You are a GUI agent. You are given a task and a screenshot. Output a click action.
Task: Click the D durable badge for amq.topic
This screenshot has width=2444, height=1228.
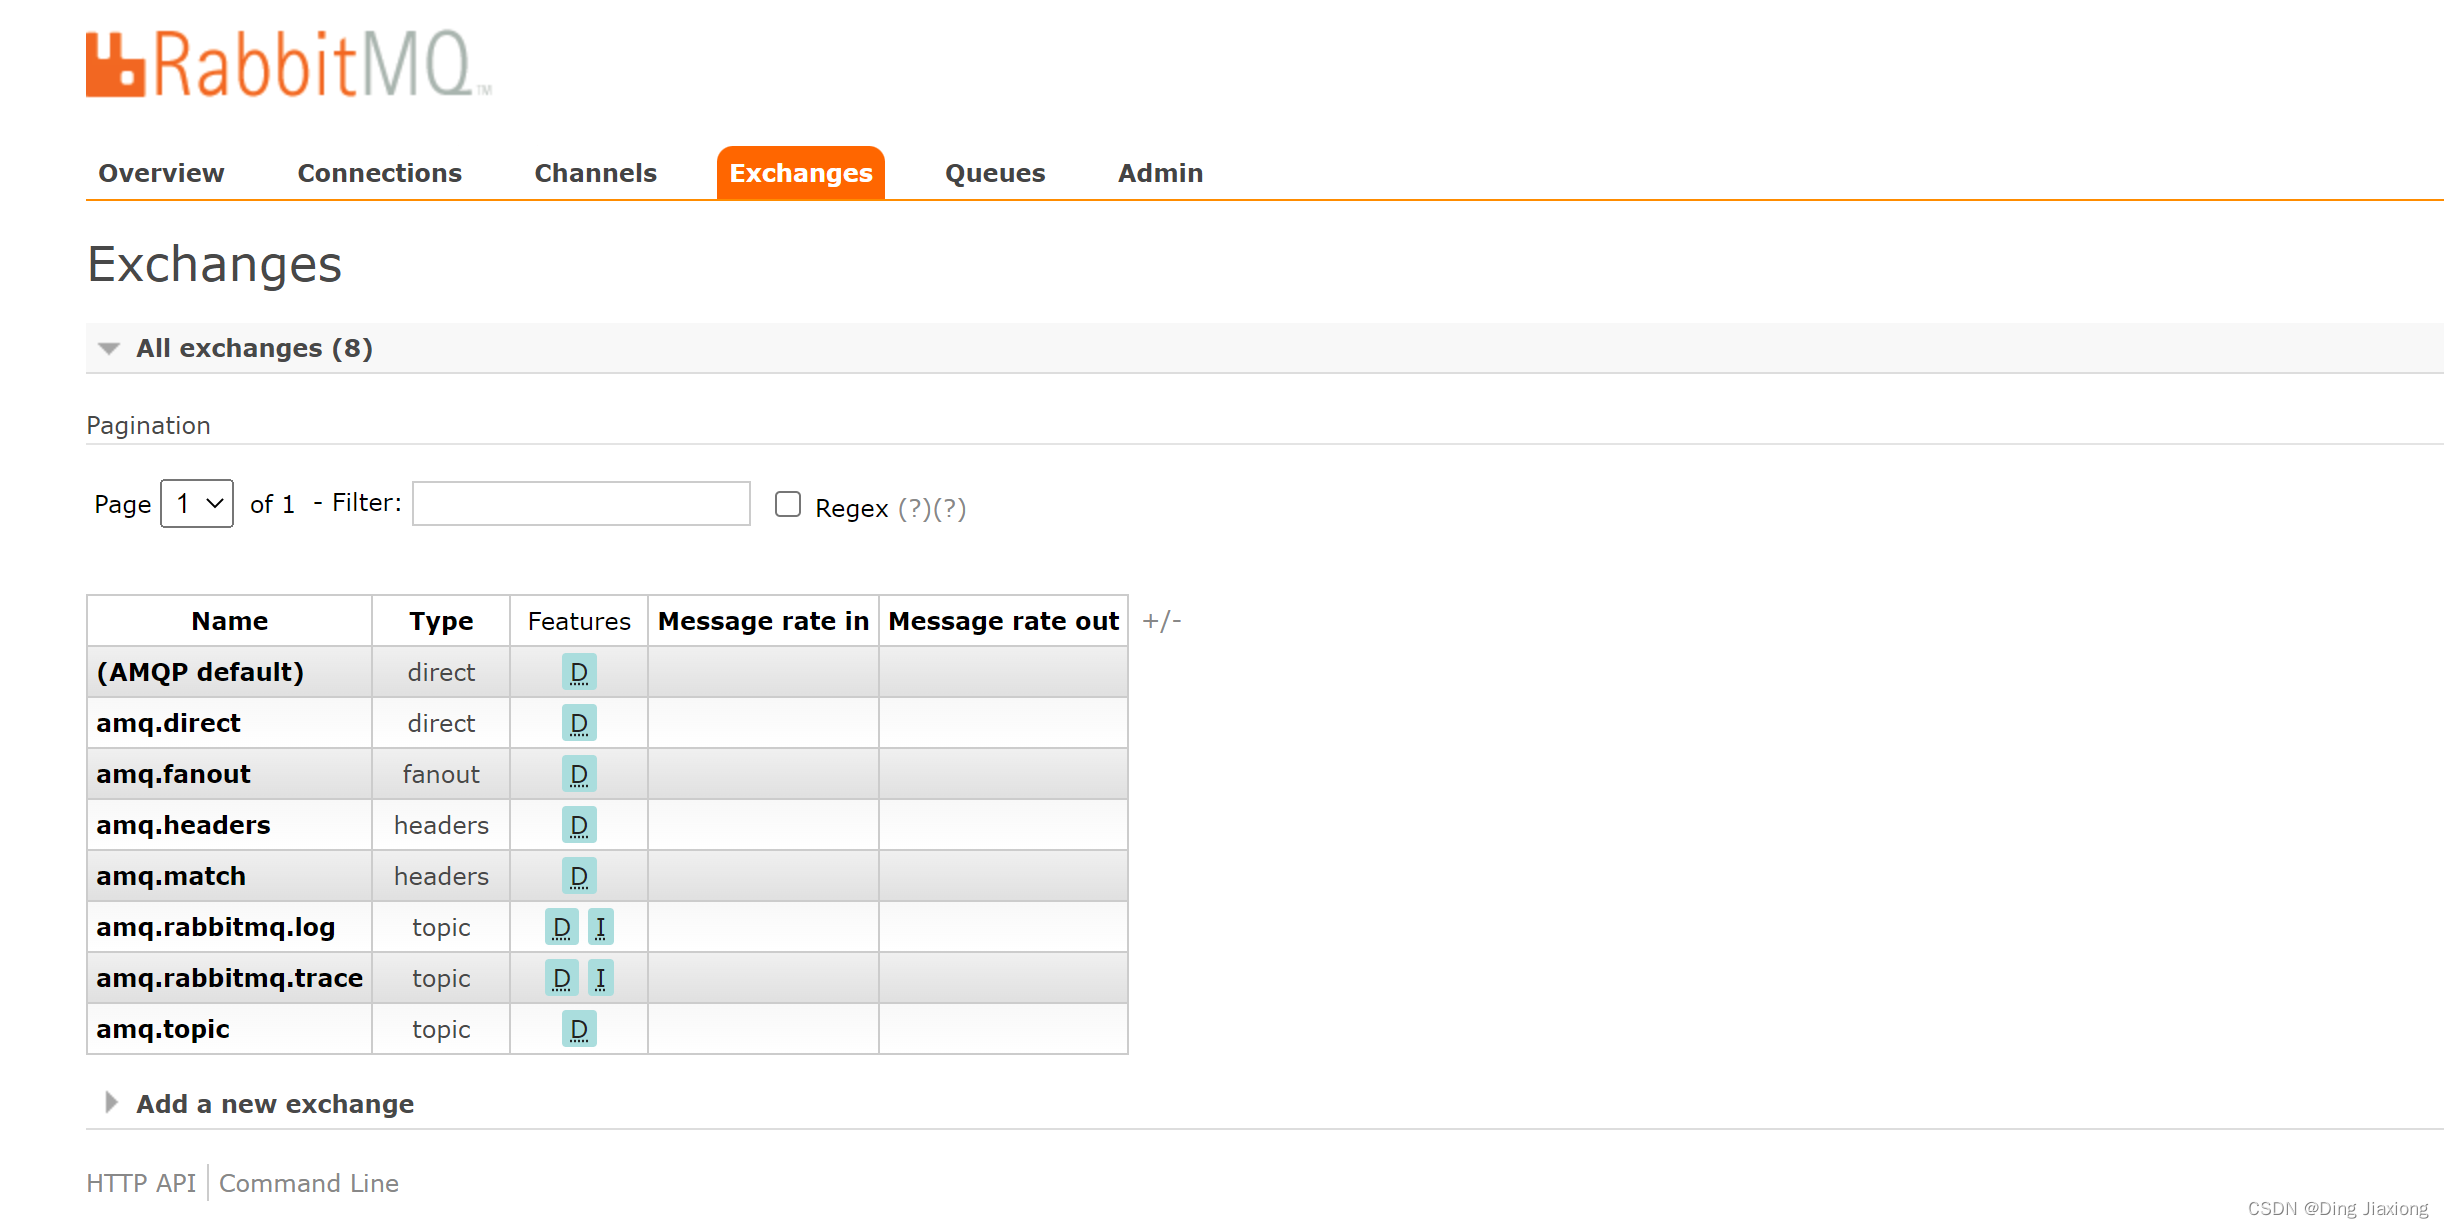click(x=579, y=1029)
